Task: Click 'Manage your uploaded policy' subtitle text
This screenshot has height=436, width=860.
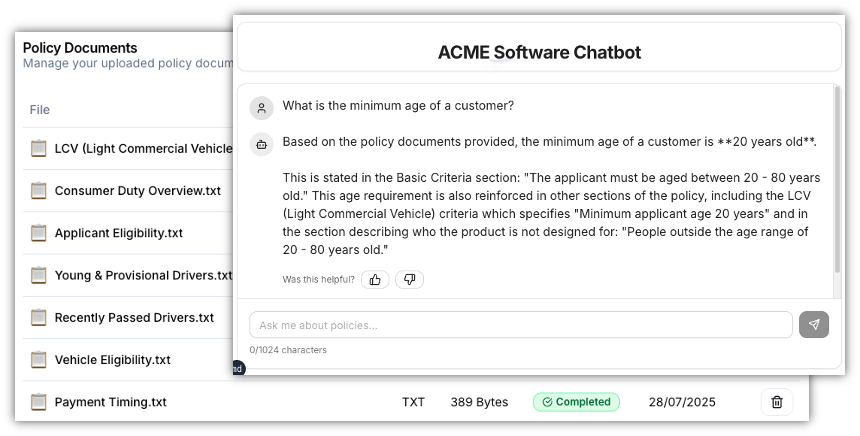Action: point(128,63)
